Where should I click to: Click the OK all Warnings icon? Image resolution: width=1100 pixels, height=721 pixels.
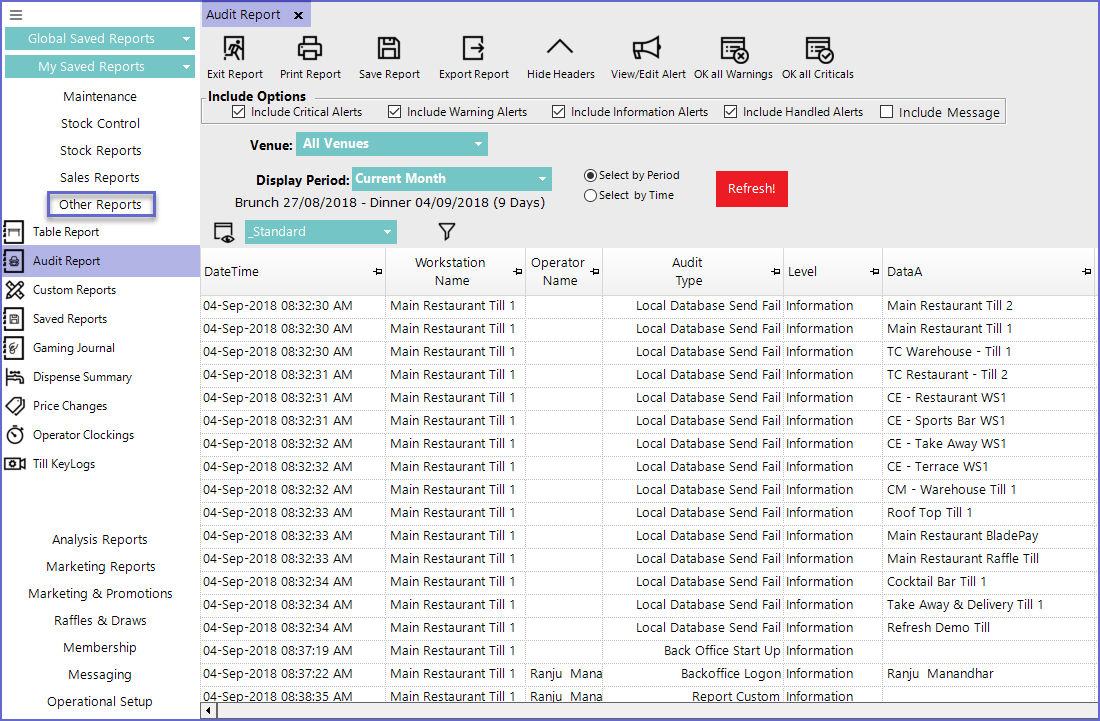[x=733, y=49]
